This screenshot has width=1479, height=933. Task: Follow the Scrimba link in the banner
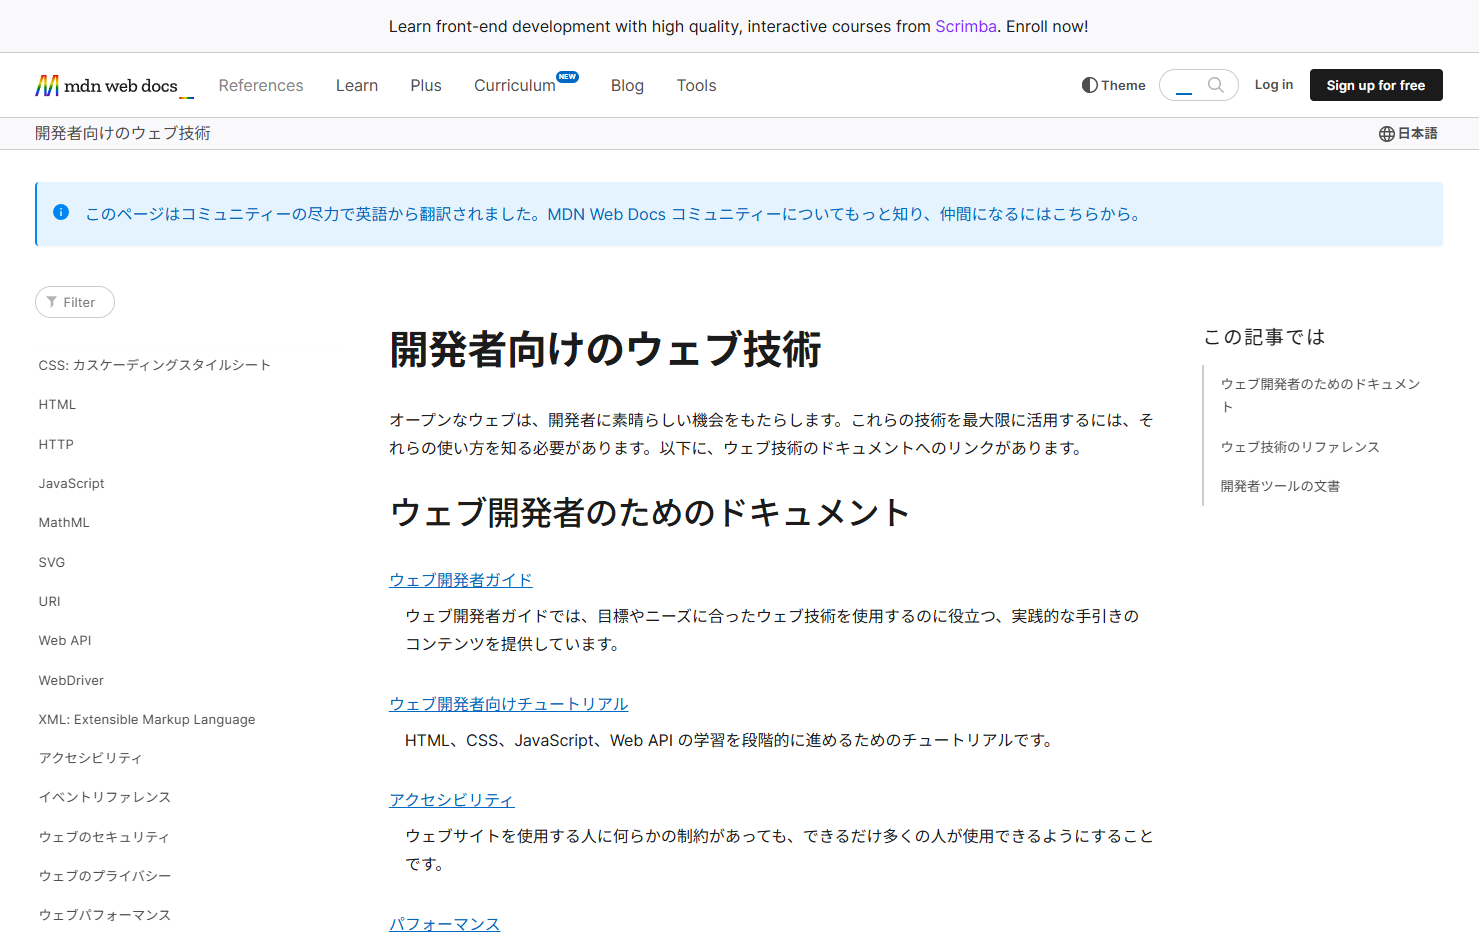[x=965, y=26]
